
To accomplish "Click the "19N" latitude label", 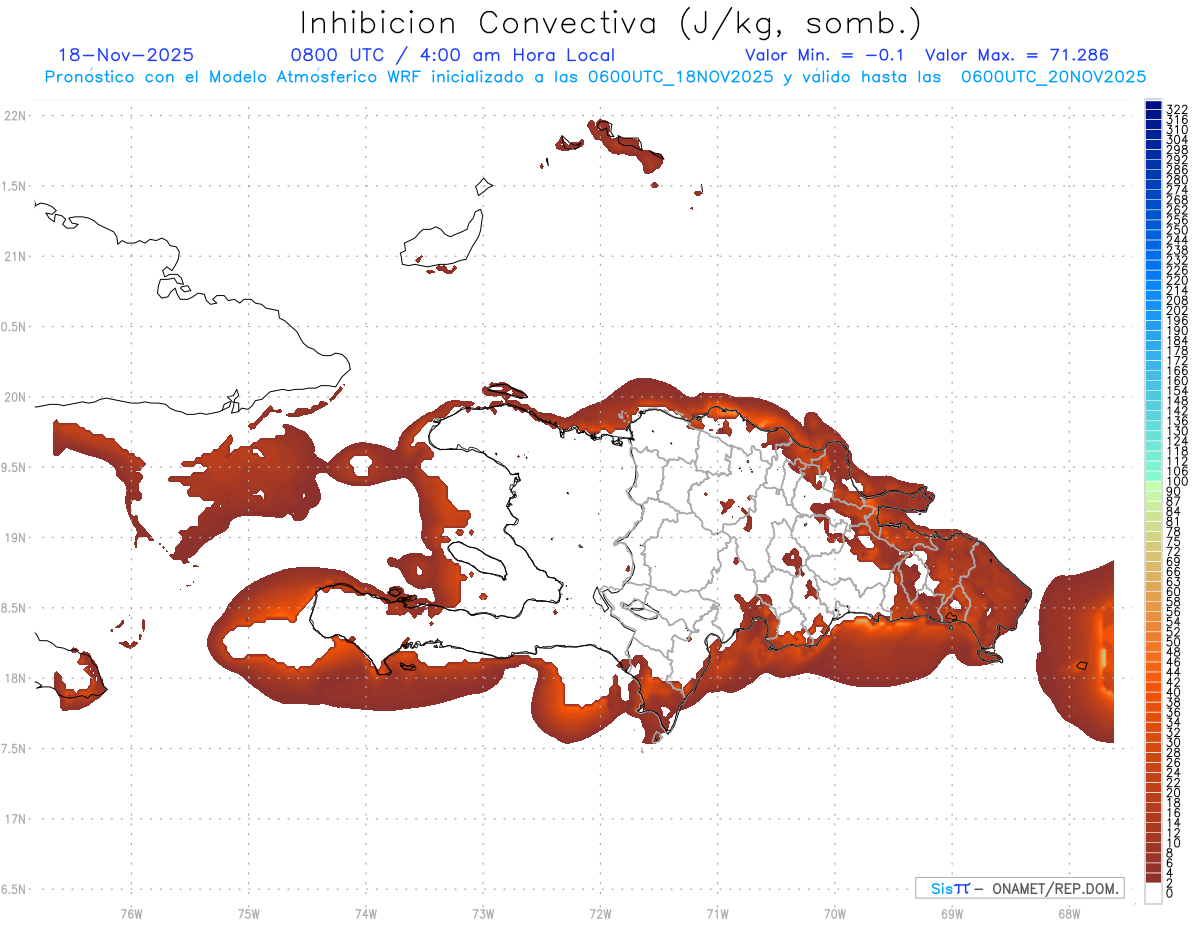I will pyautogui.click(x=15, y=537).
